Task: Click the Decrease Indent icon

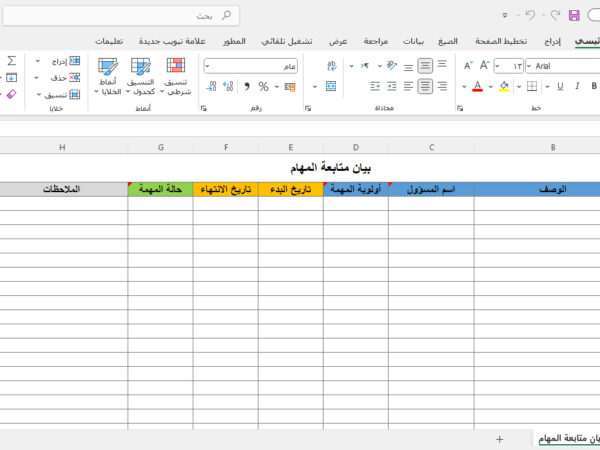Action: tap(391, 86)
